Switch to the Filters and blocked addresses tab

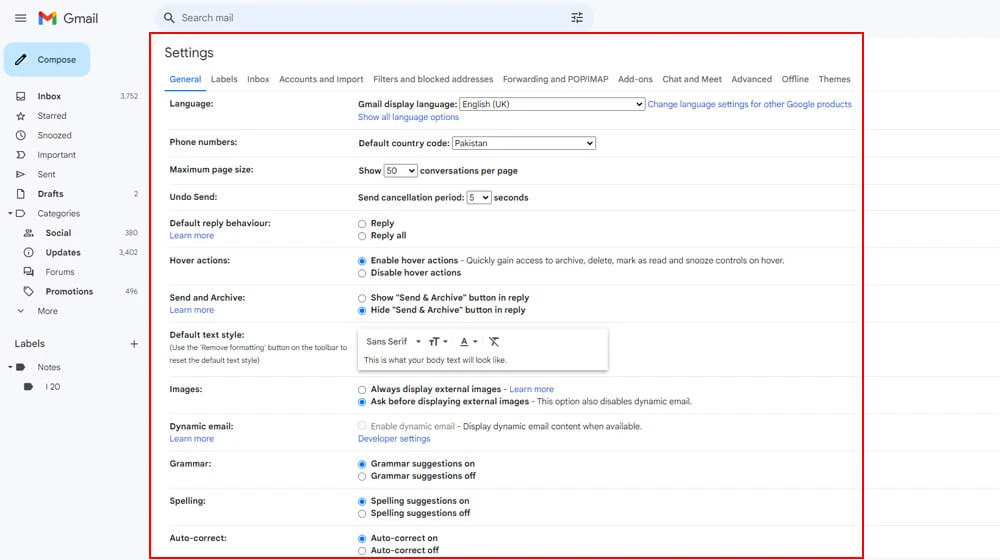click(432, 79)
